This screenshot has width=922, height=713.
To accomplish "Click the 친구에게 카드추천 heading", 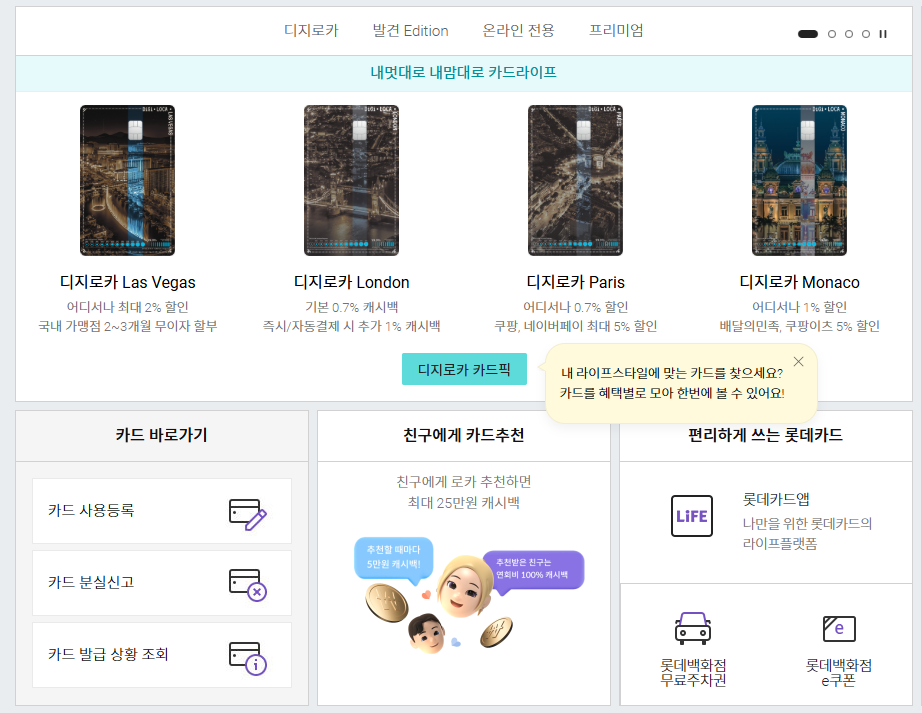I will [464, 435].
